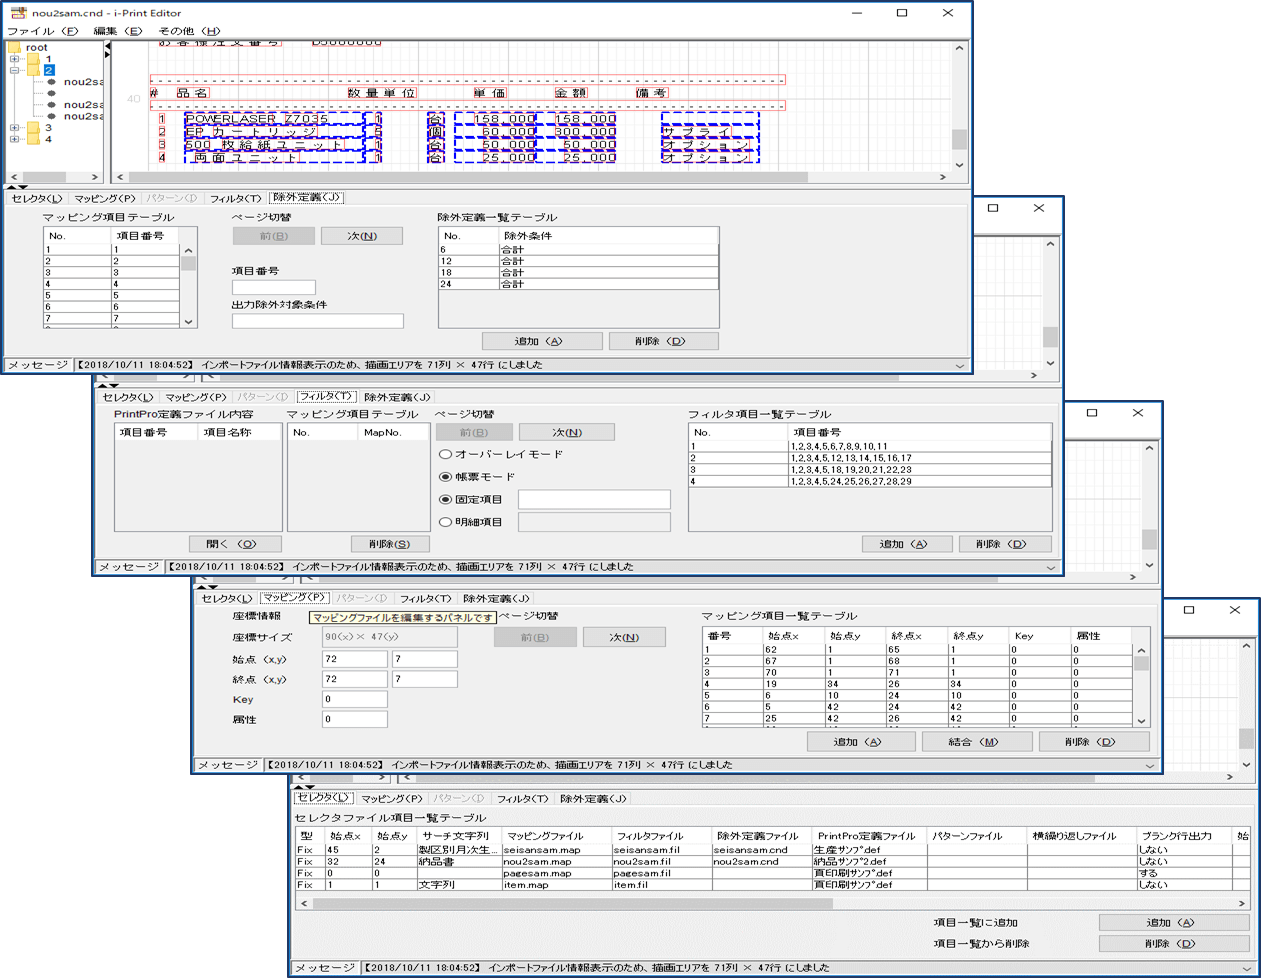Expand message bar chevron in top window
Screen dimensions: 1261x978
960,365
